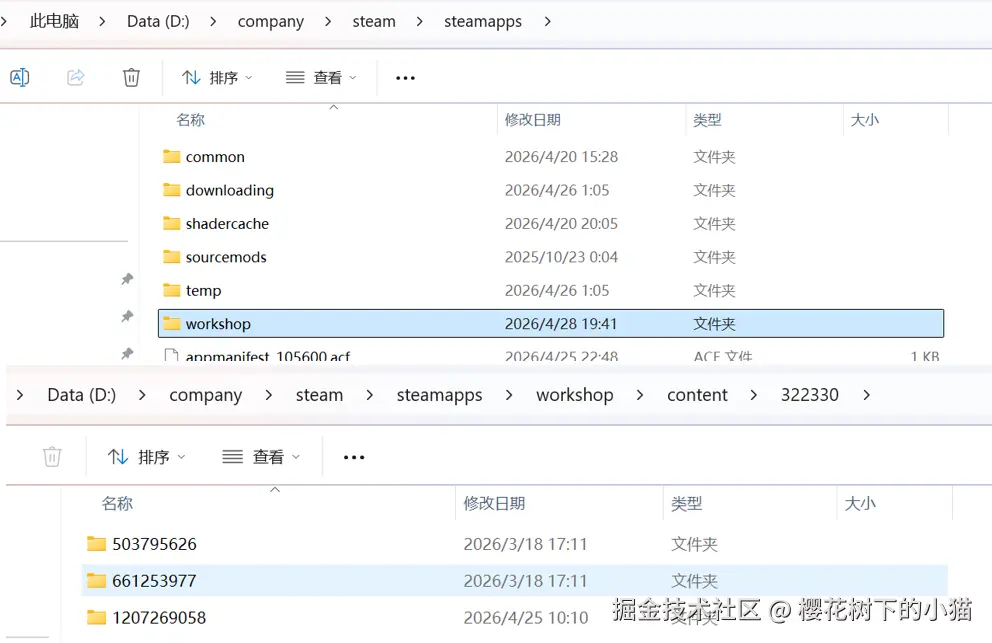Select the downloading folder icon

pyautogui.click(x=171, y=190)
